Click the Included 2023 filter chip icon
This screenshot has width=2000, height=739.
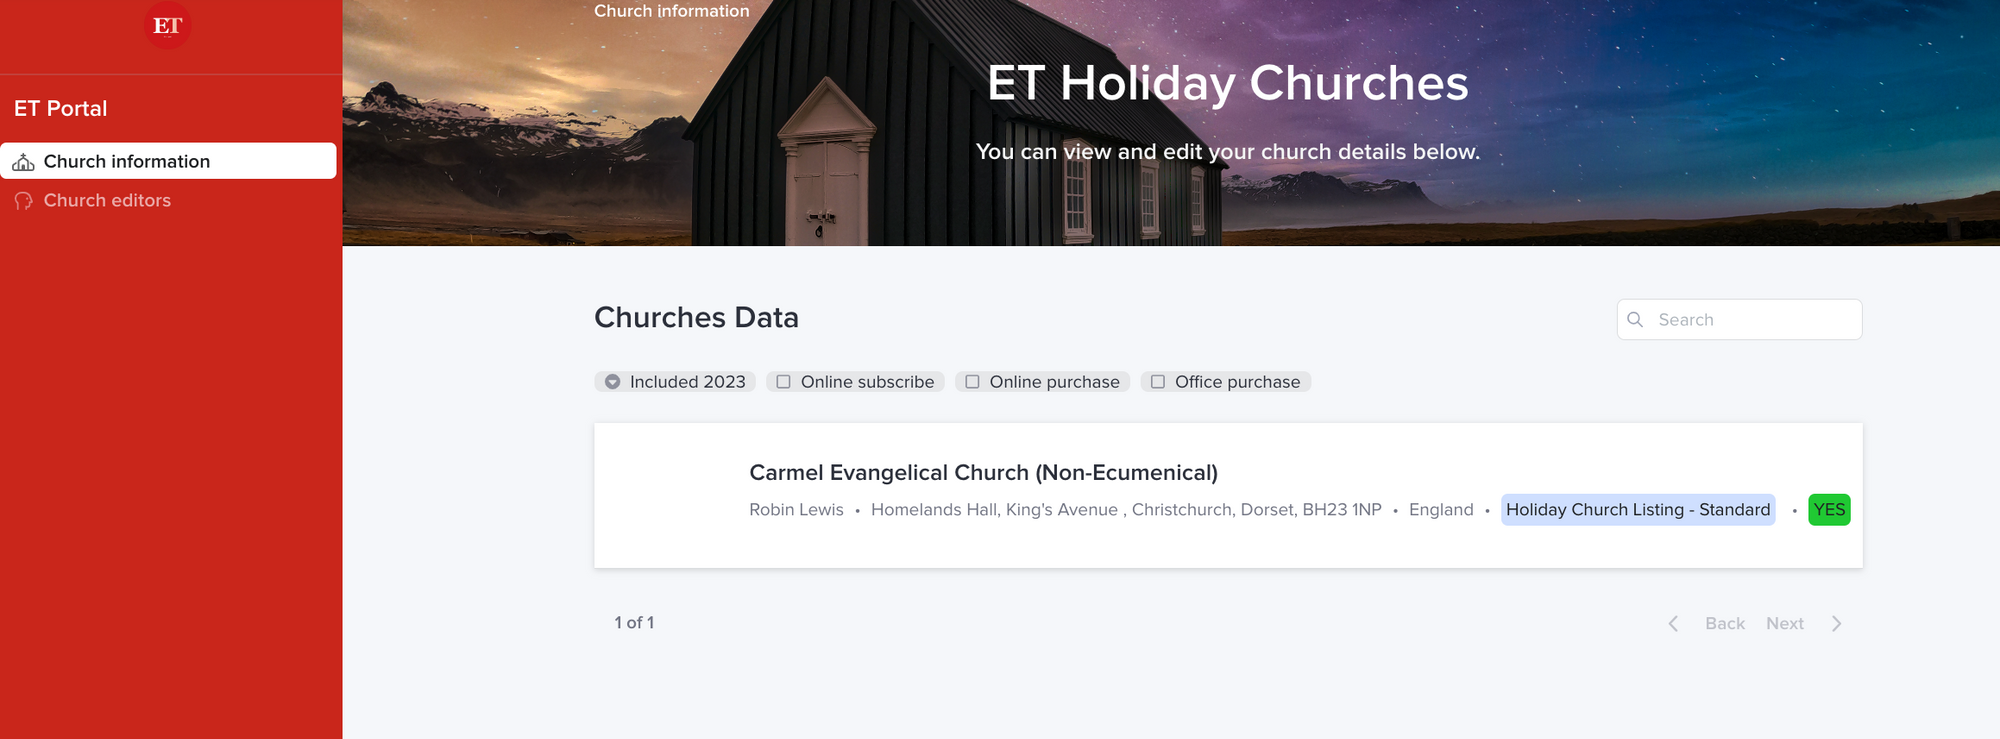[613, 382]
